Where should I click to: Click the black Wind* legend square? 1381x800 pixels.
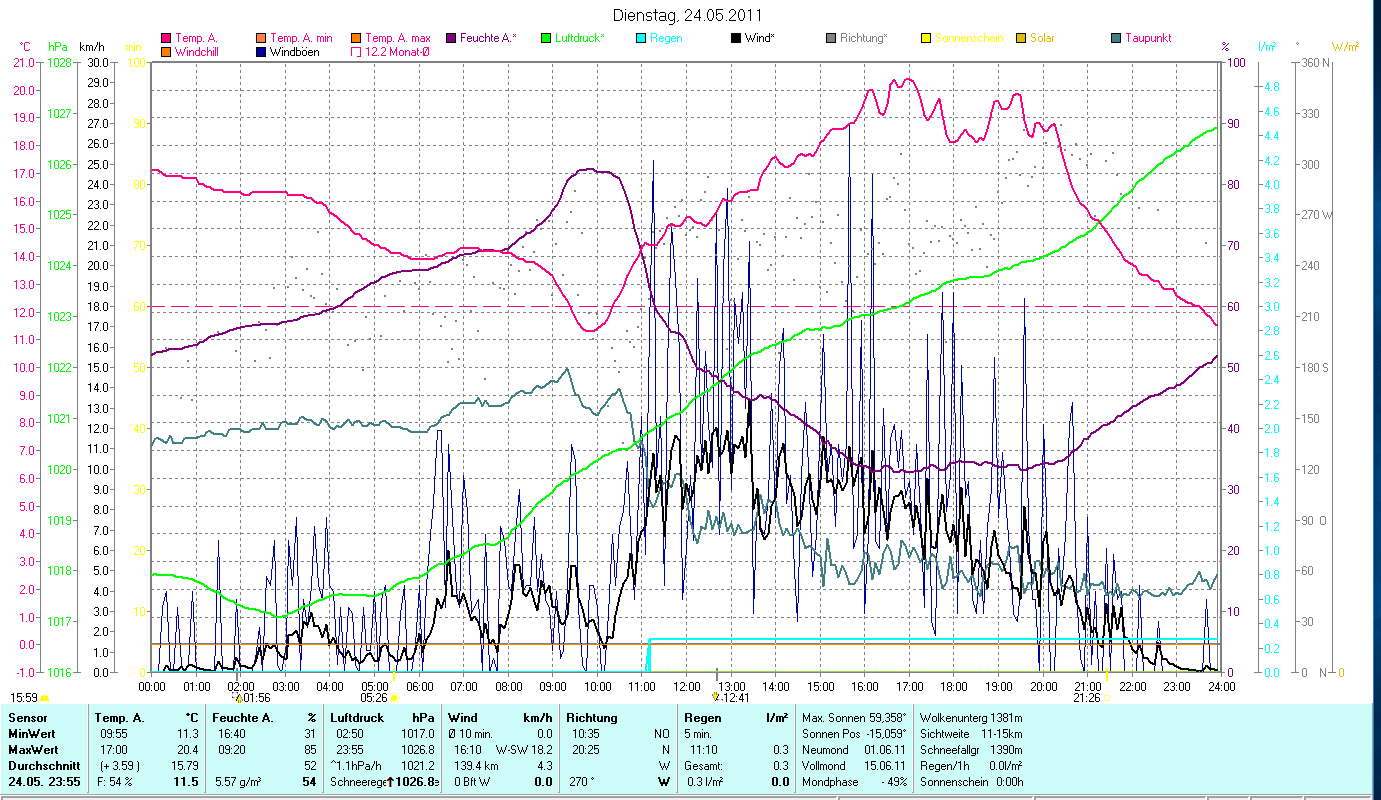736,38
